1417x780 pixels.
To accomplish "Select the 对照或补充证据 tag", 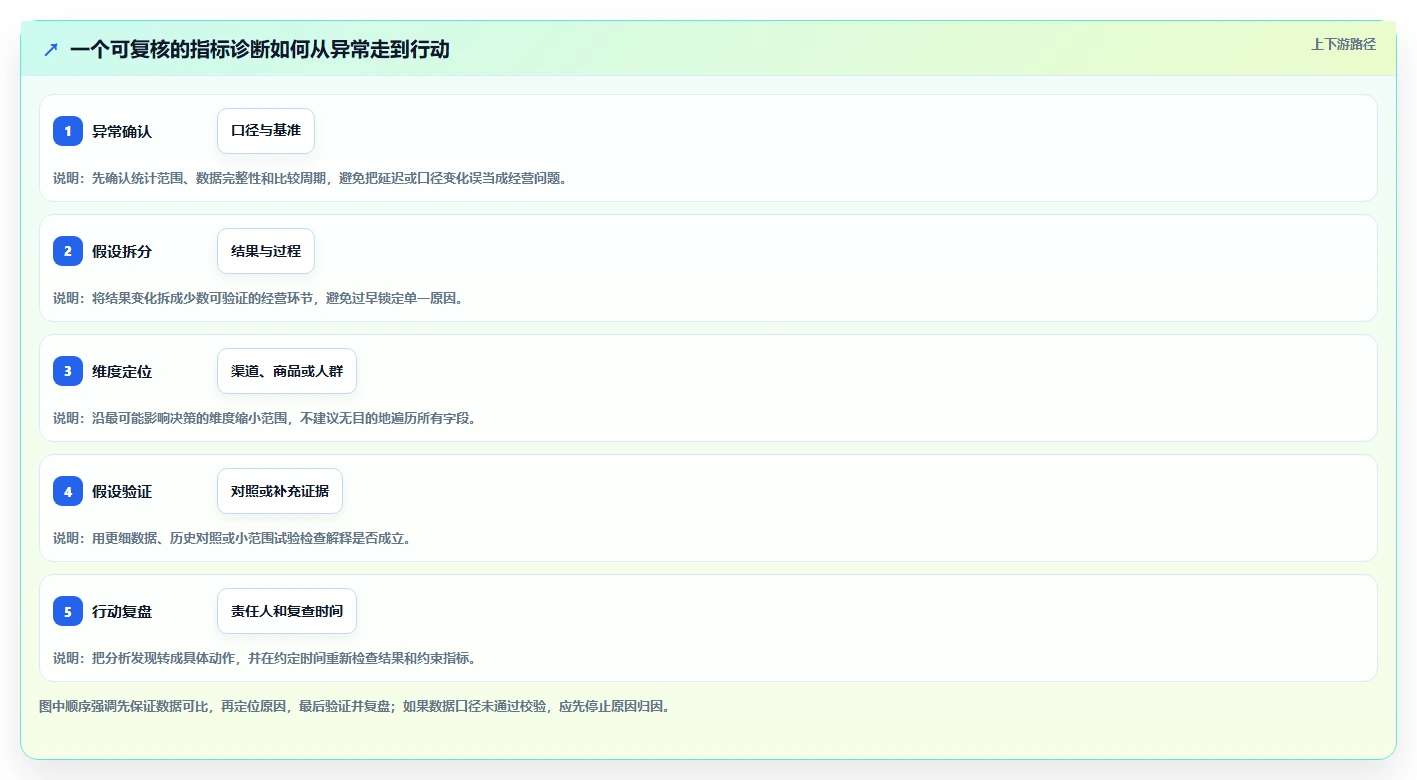I will coord(280,491).
